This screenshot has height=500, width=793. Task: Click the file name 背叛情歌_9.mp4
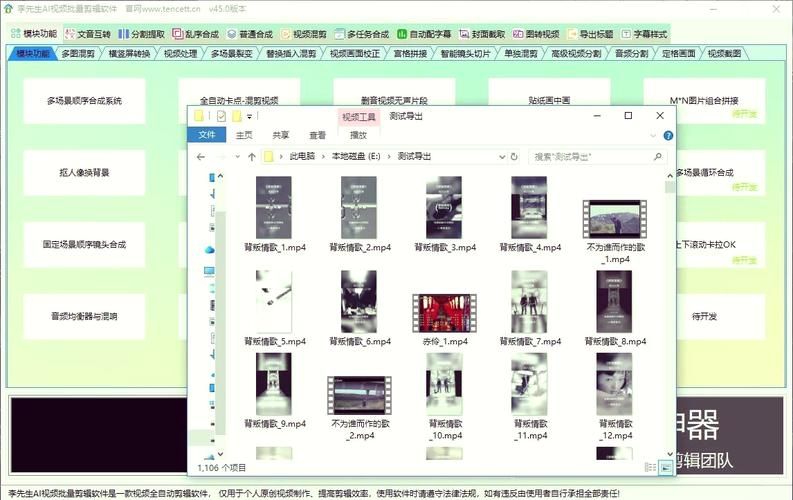point(275,424)
